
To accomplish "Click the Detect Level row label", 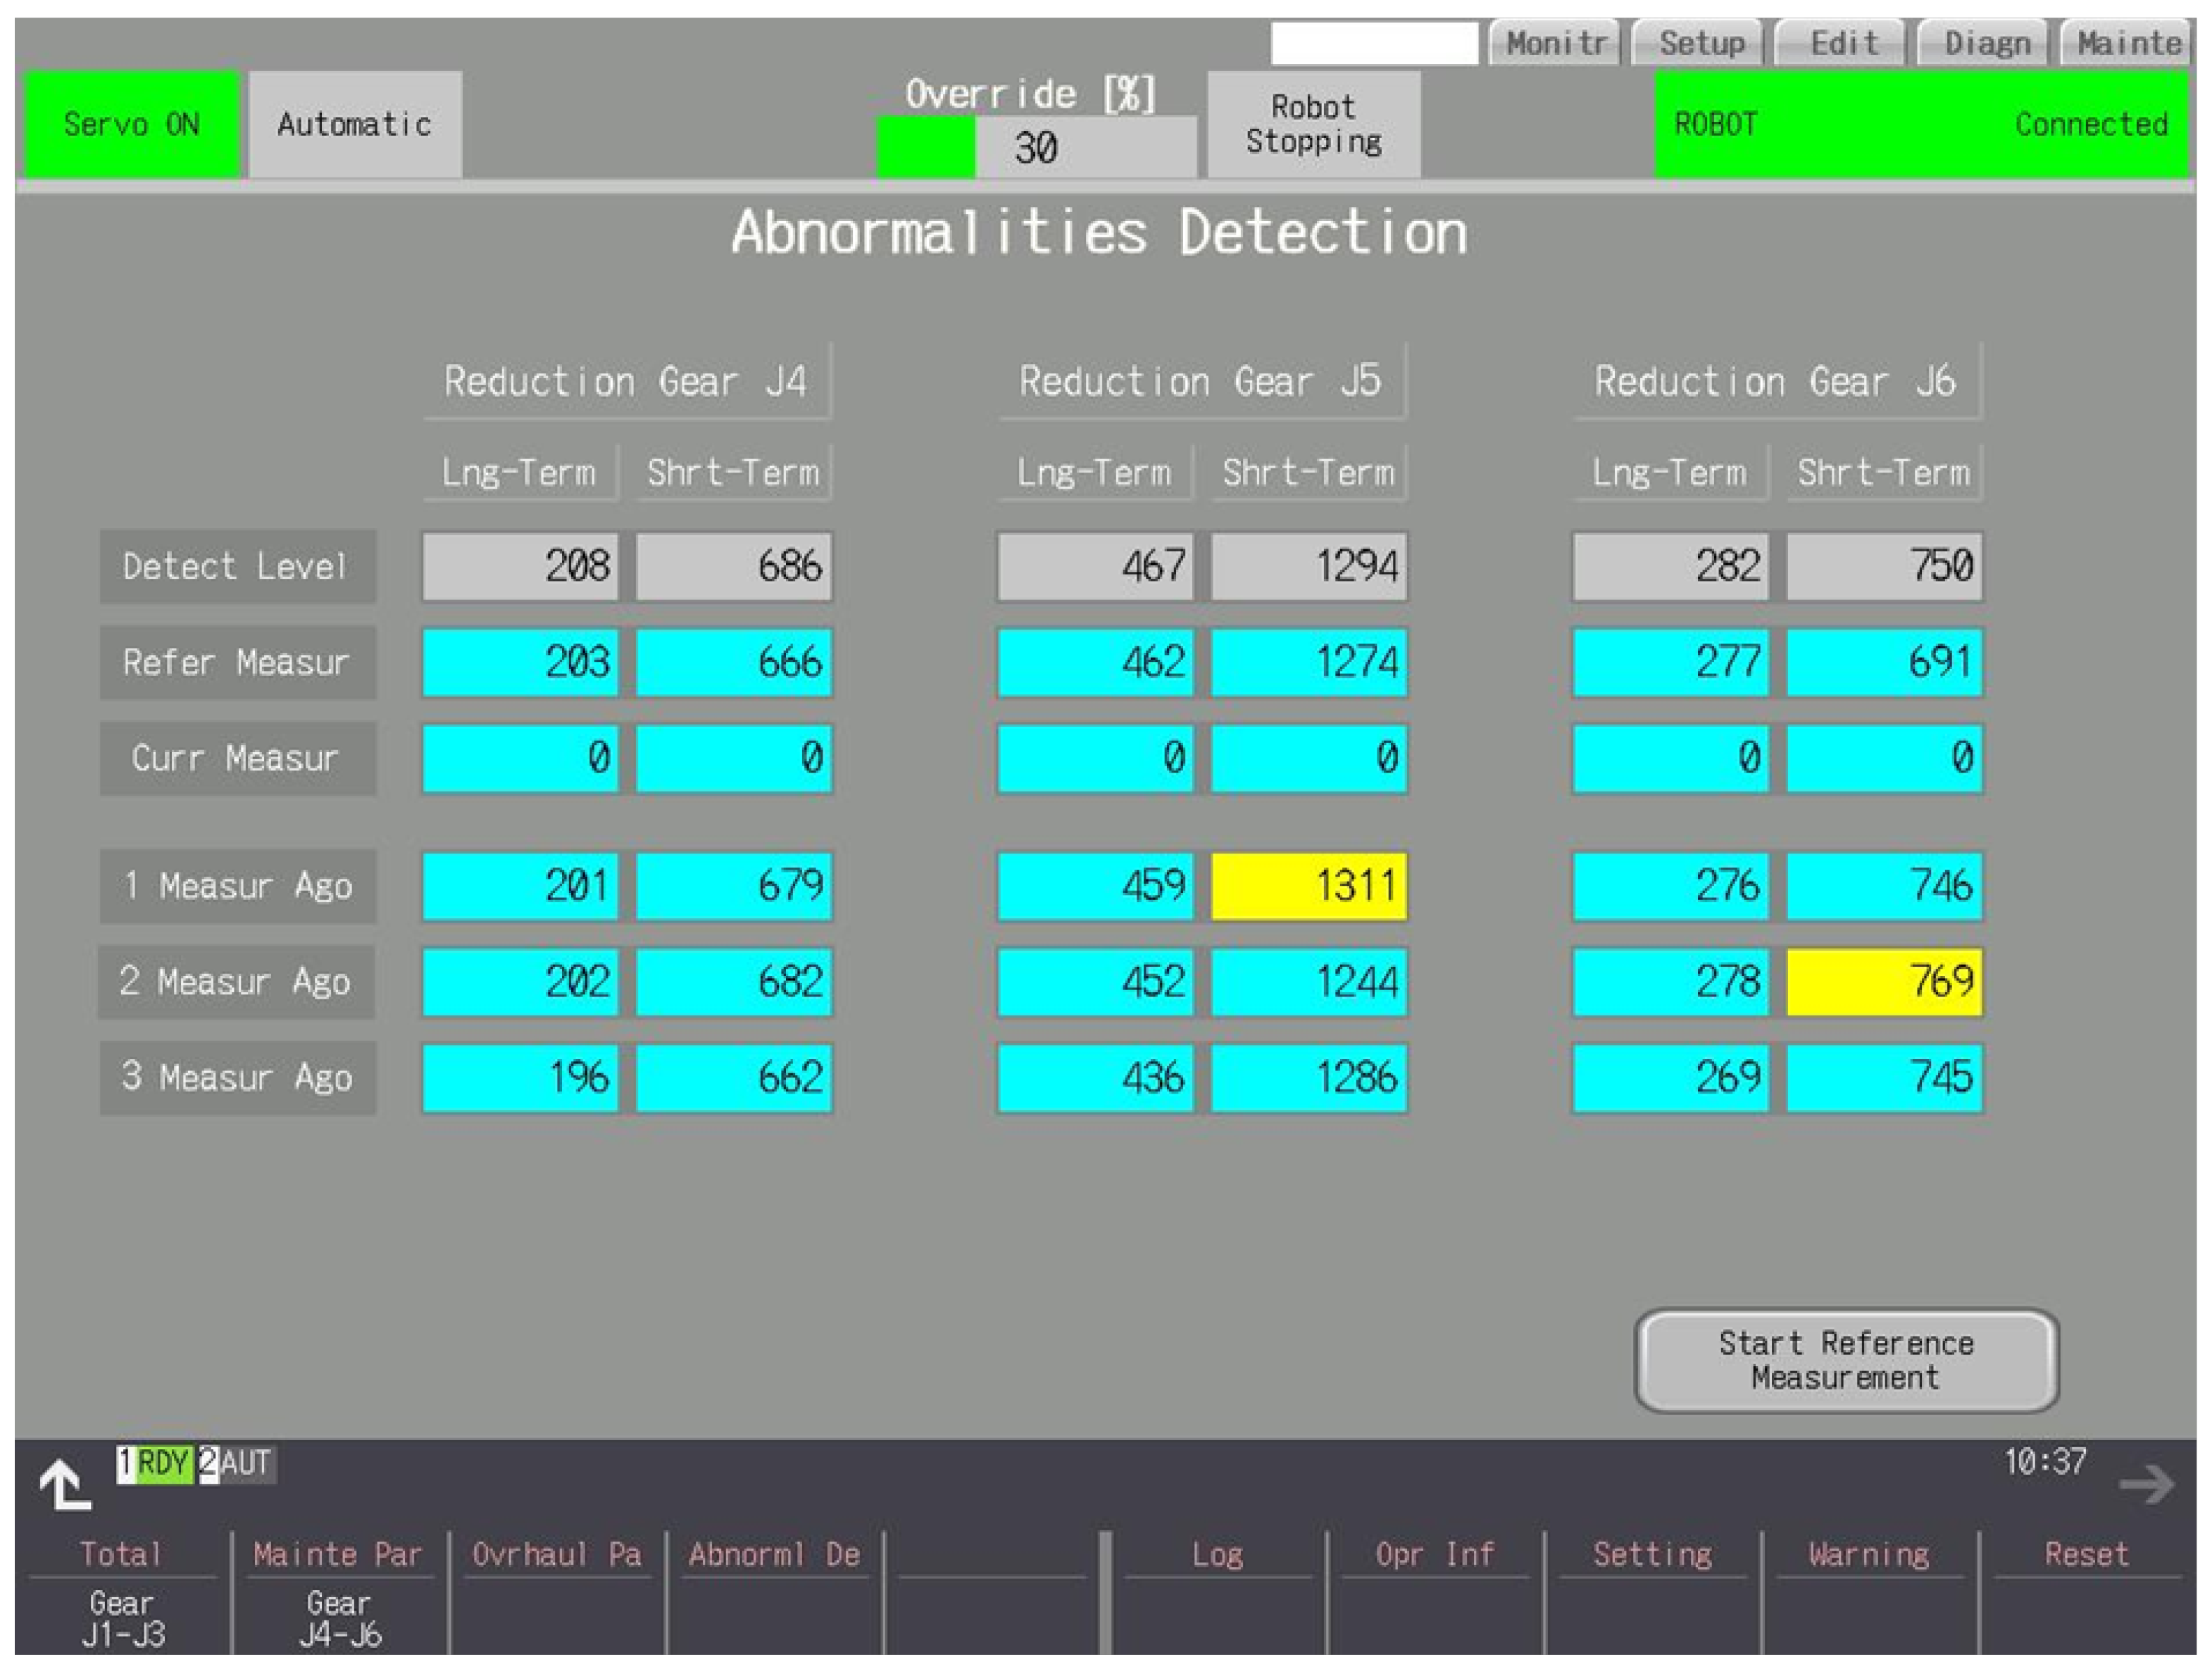I will (237, 566).
